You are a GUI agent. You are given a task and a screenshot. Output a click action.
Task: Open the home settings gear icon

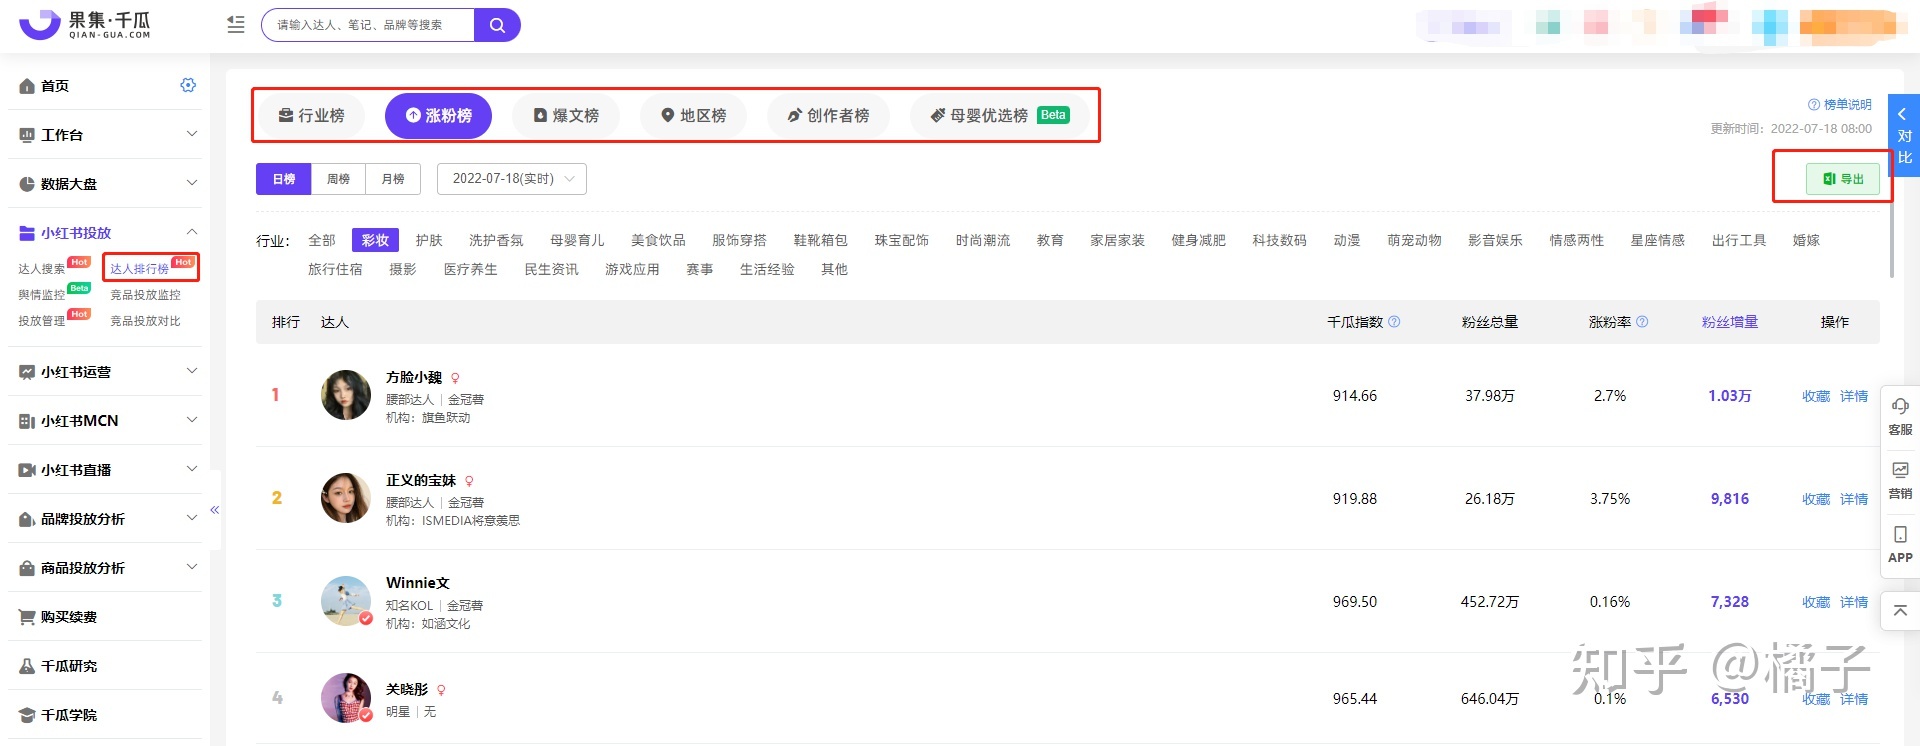188,85
